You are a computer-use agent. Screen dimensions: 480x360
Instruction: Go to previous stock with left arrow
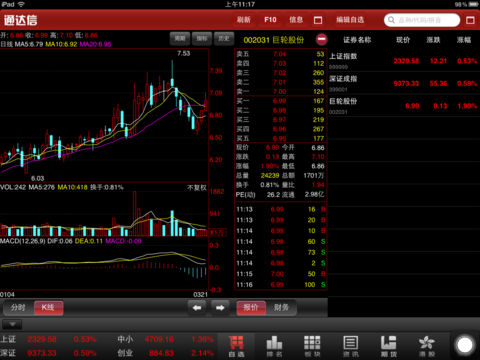coord(197,307)
